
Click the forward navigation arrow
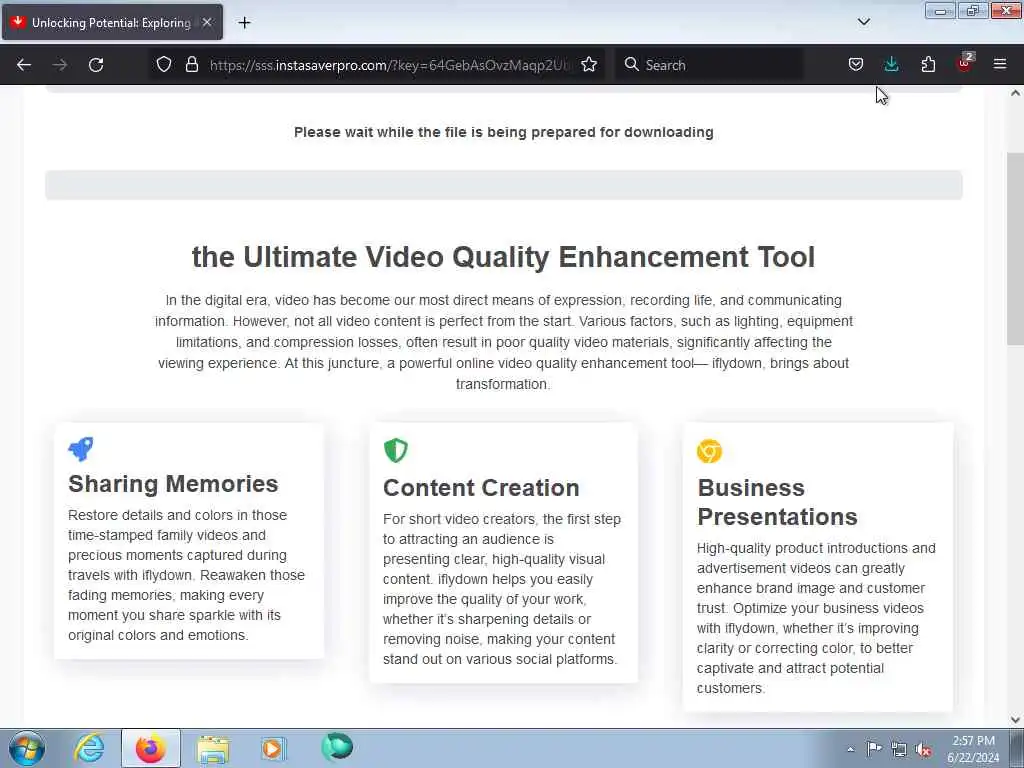(x=60, y=65)
